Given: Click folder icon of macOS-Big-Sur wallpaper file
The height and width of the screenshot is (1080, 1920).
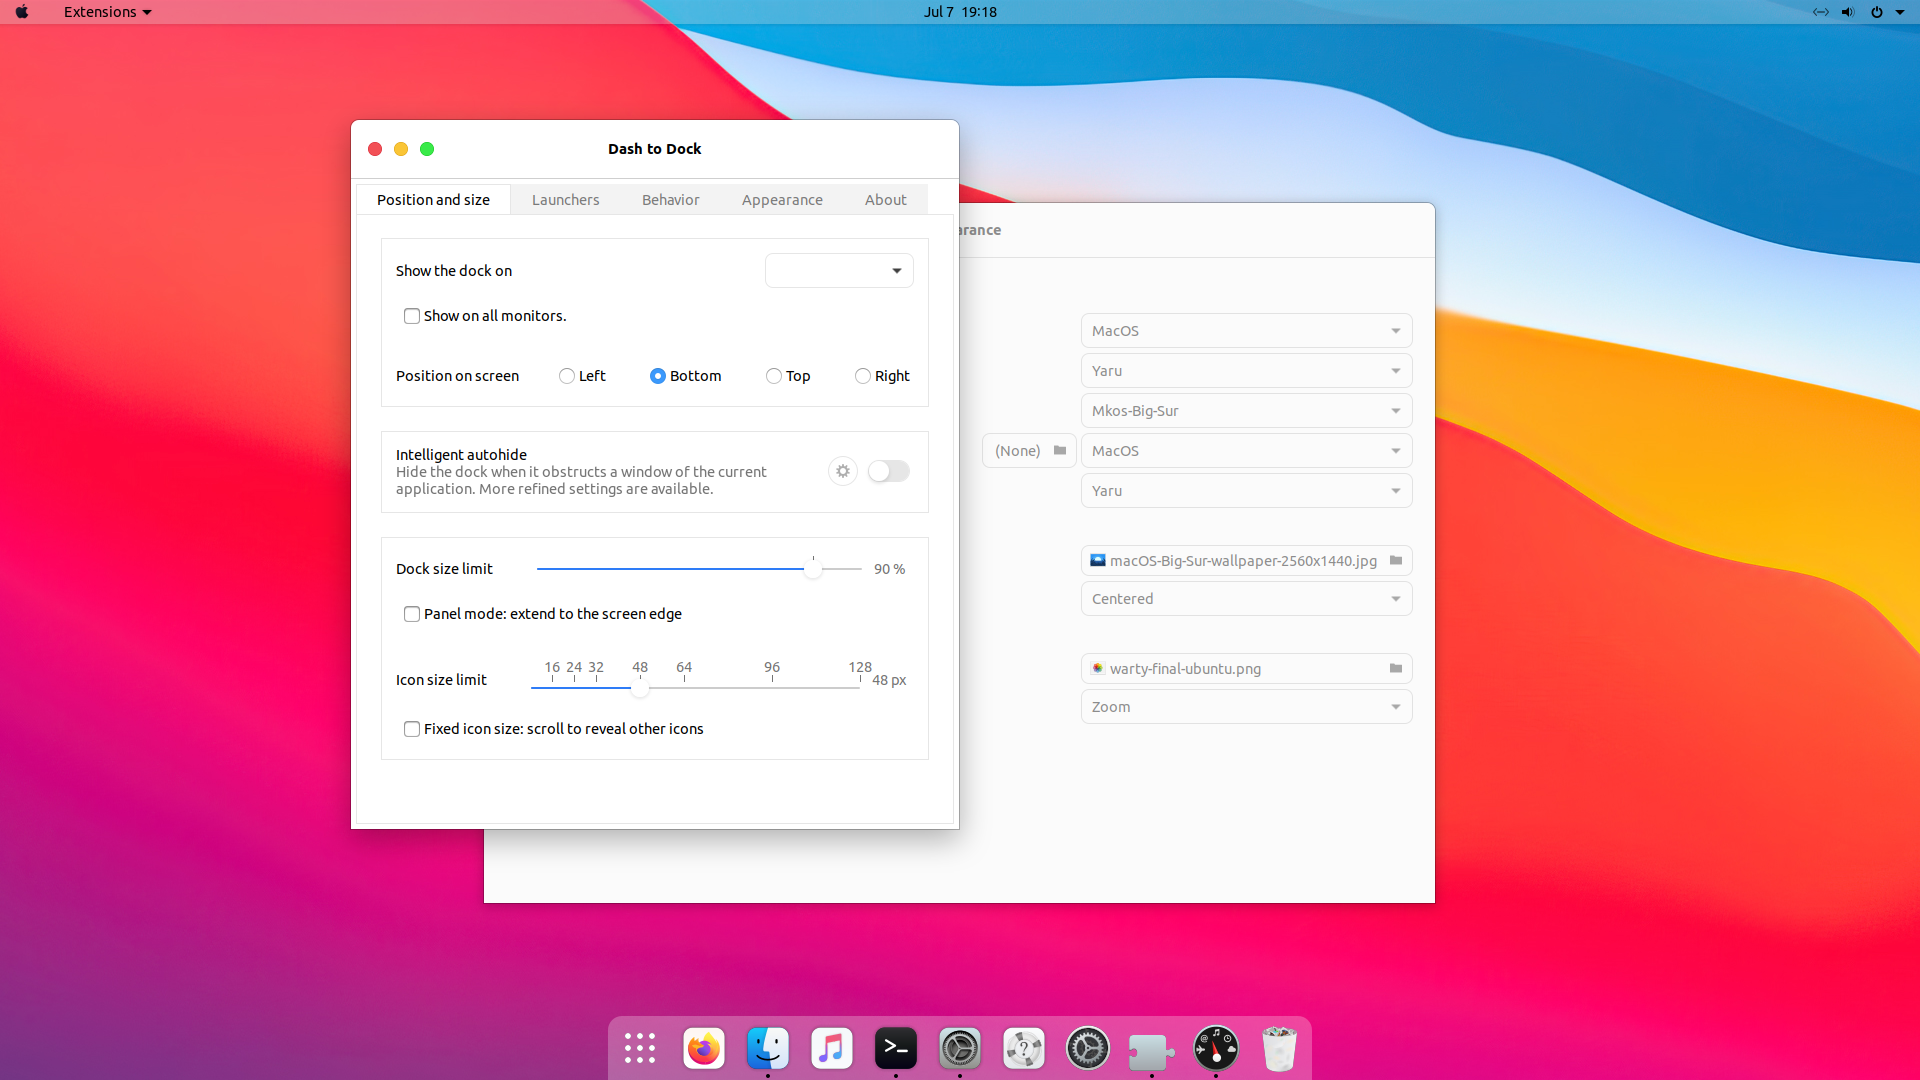Looking at the screenshot, I should click(1396, 560).
